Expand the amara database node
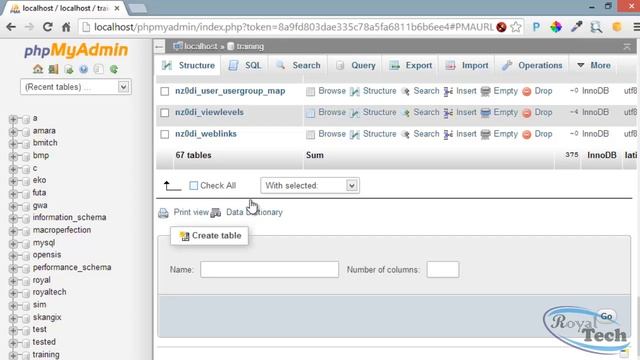This screenshot has height=360, width=640. (13, 132)
